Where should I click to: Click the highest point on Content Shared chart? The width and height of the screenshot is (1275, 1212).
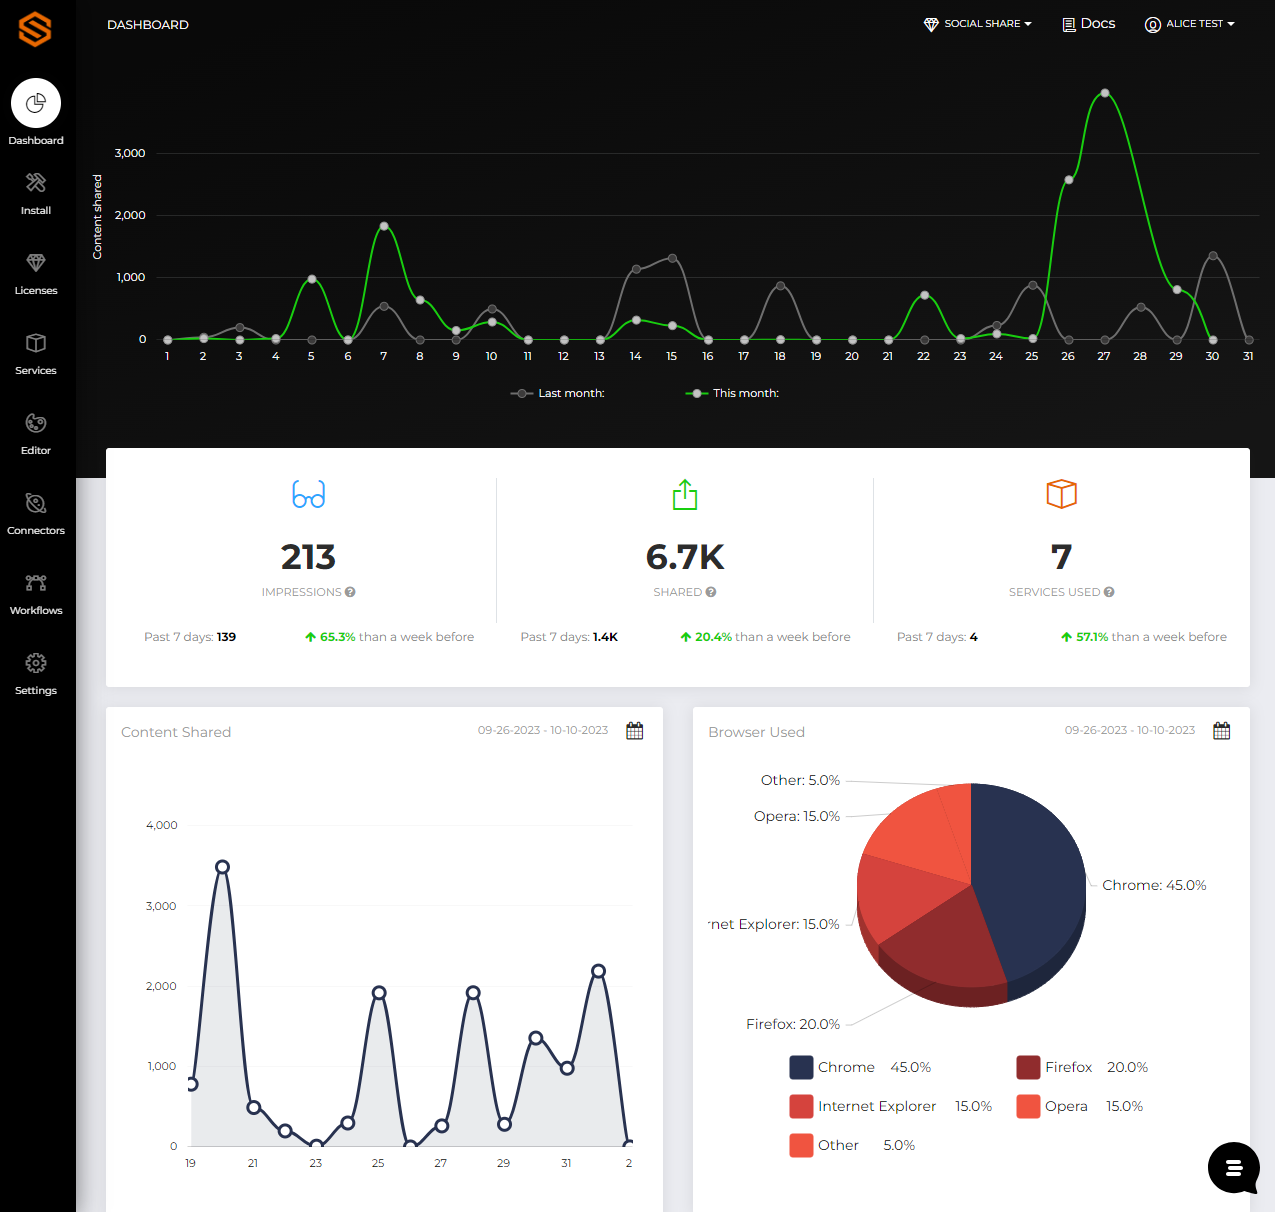[222, 867]
